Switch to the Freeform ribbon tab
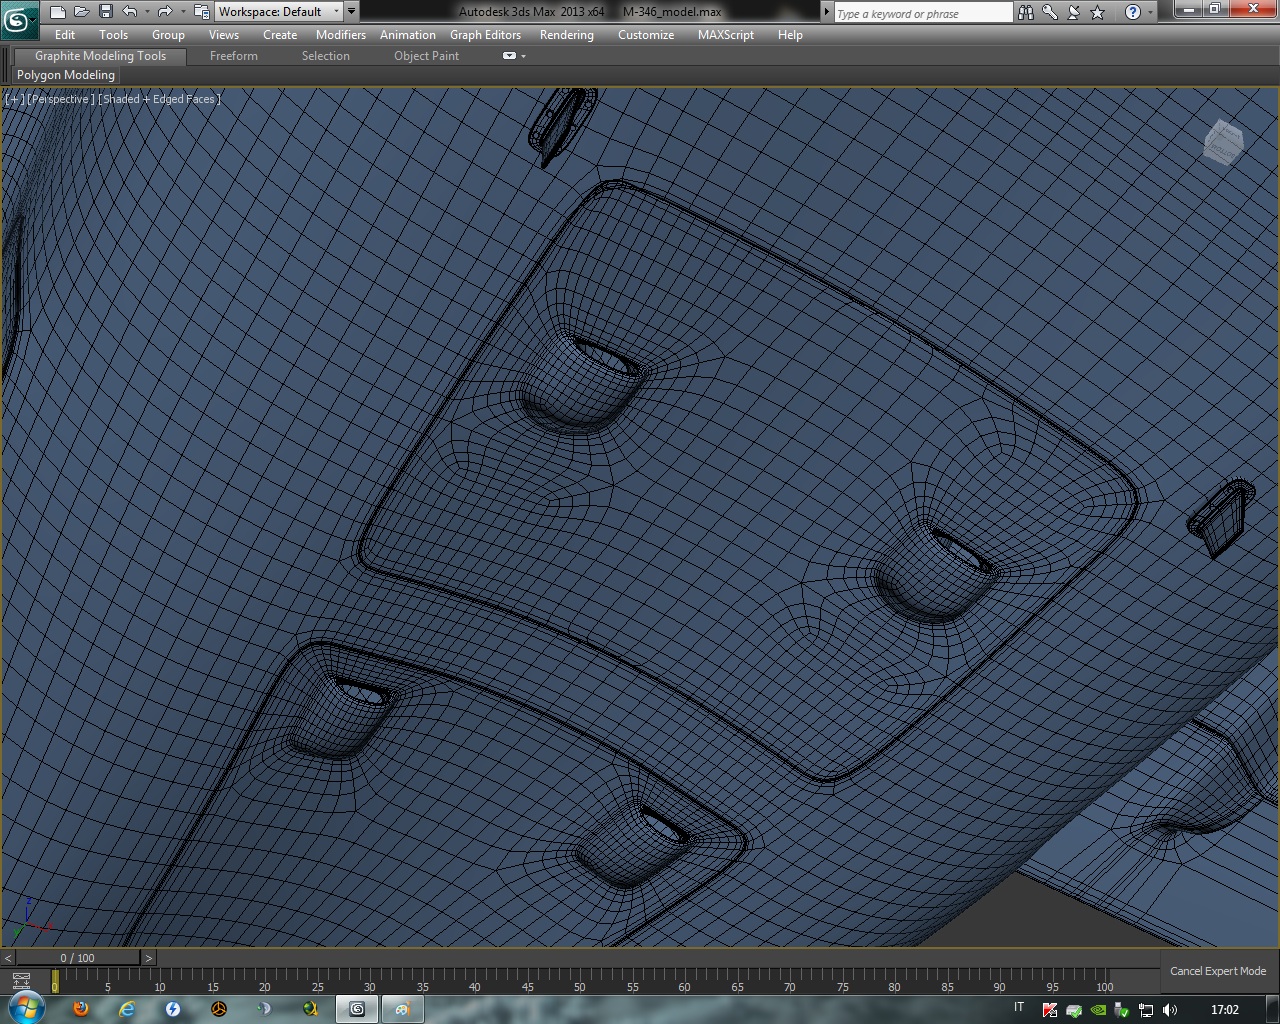This screenshot has width=1280, height=1024. [x=234, y=56]
